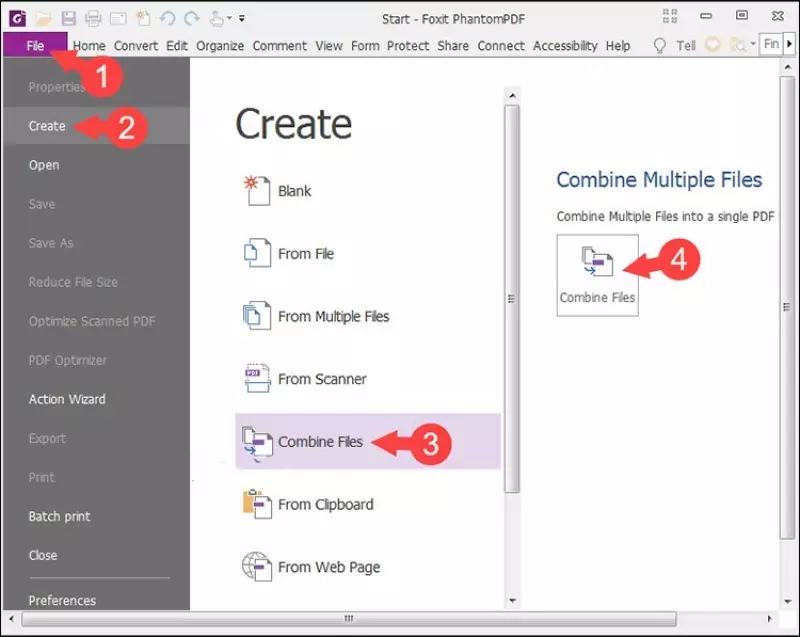Click the From File page icon

[257, 253]
